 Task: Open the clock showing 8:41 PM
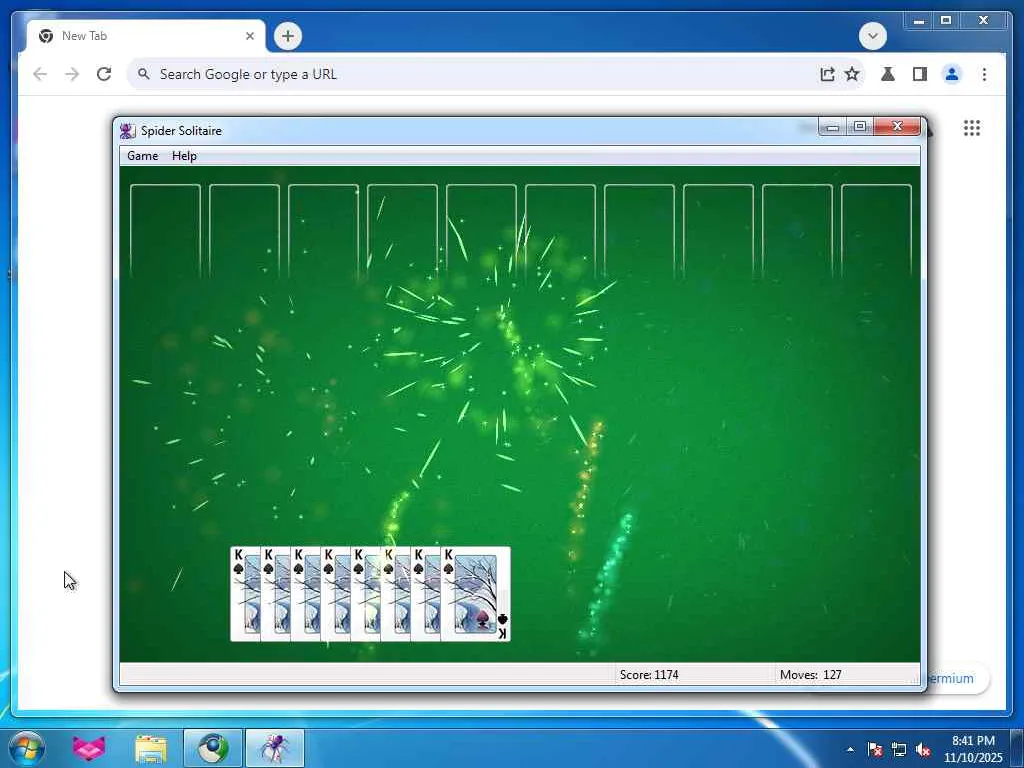pyautogui.click(x=973, y=749)
